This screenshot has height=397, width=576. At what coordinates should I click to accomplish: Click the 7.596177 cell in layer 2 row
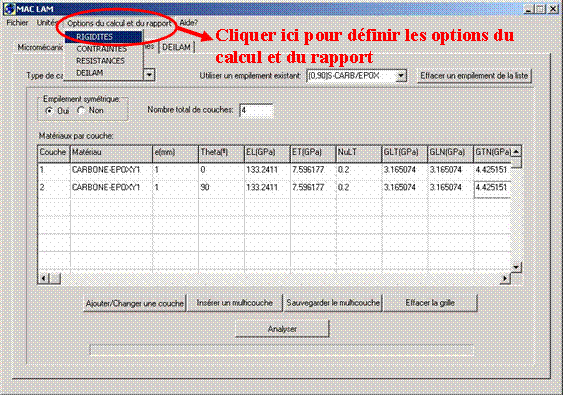(x=313, y=188)
